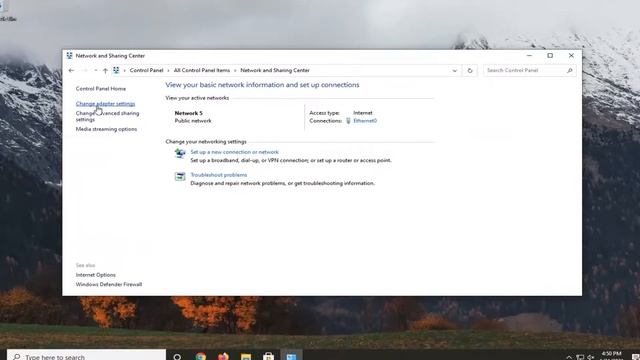
Task: Close the Network and Sharing Center window
Action: click(x=571, y=56)
